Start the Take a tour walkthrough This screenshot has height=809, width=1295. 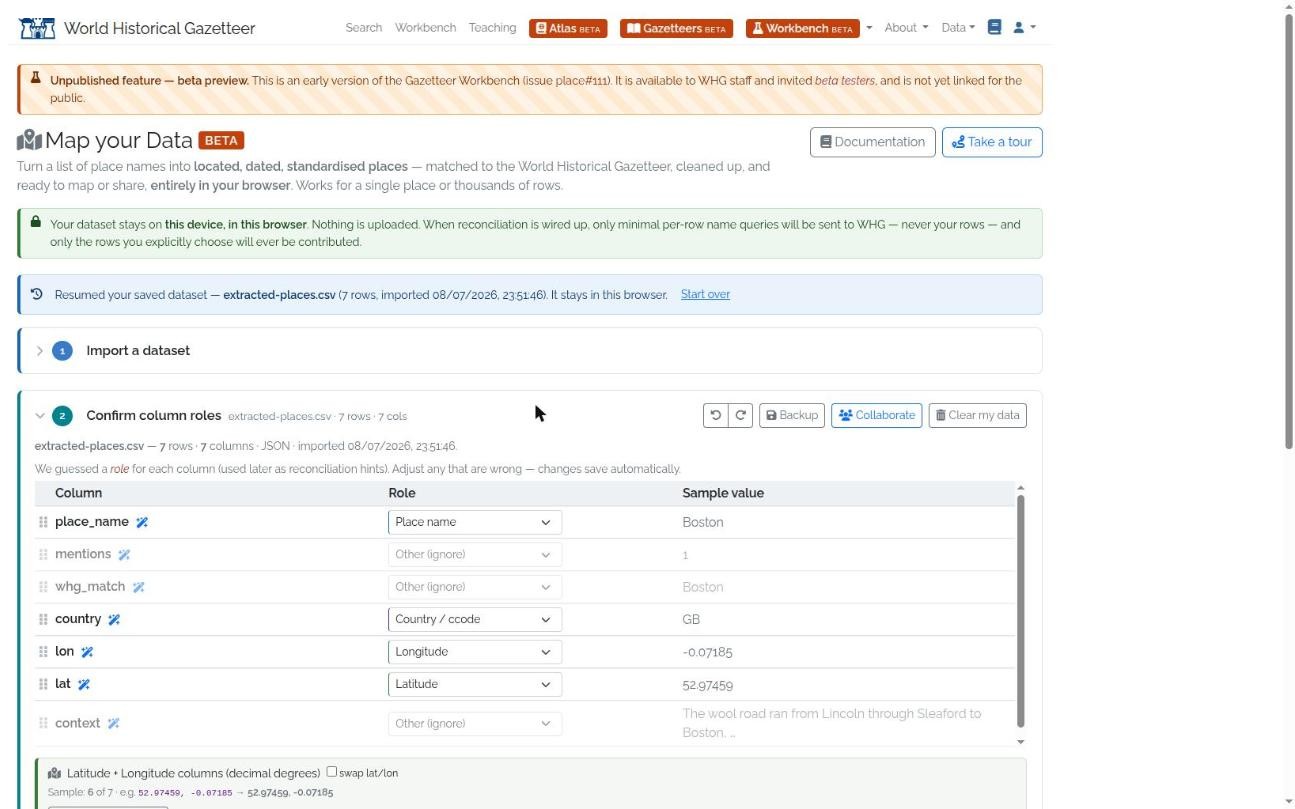992,142
